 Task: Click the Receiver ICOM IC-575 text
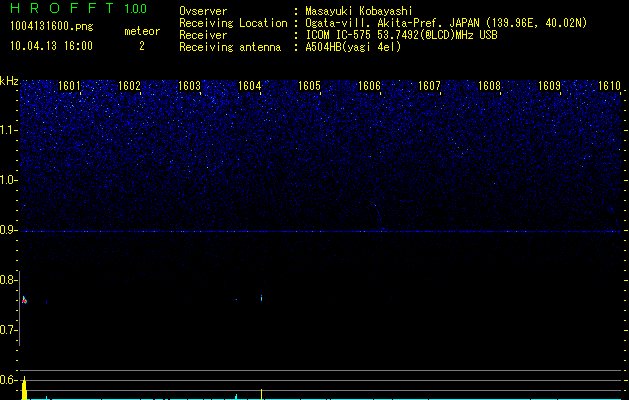(x=401, y=35)
